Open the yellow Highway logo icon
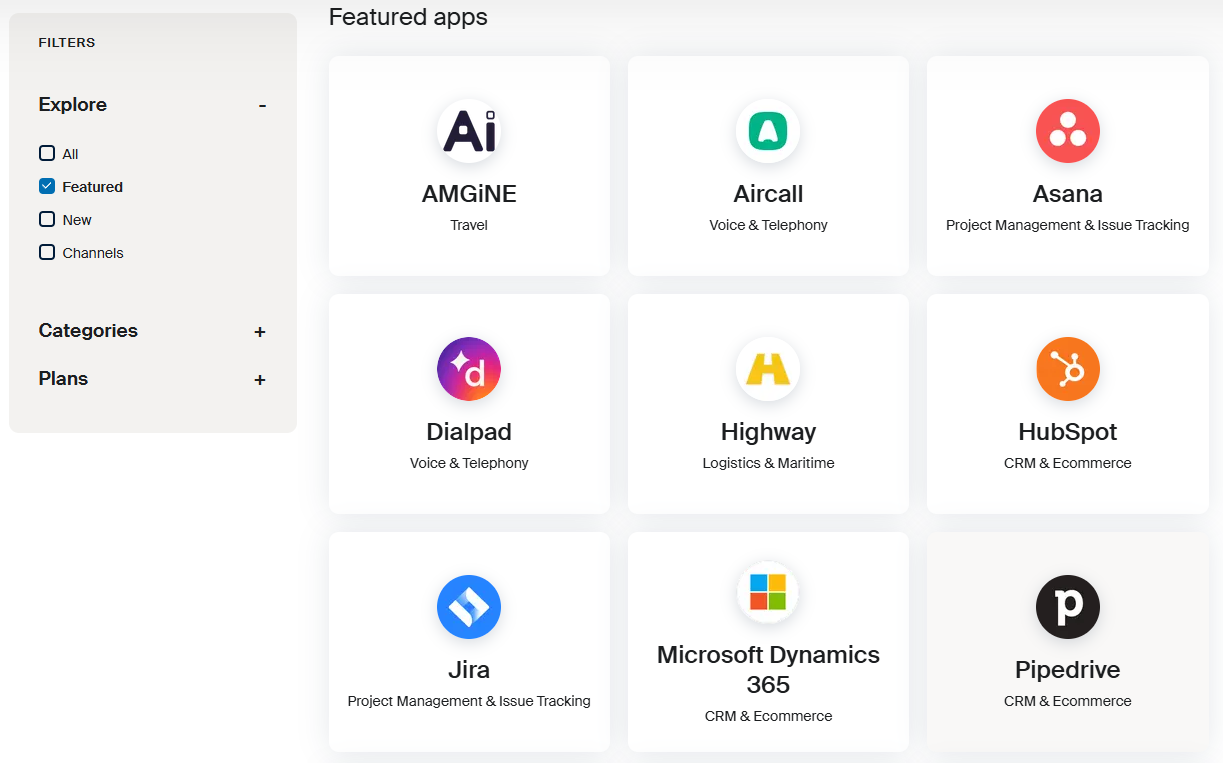Screen dimensions: 1223x763 pyautogui.click(x=768, y=369)
